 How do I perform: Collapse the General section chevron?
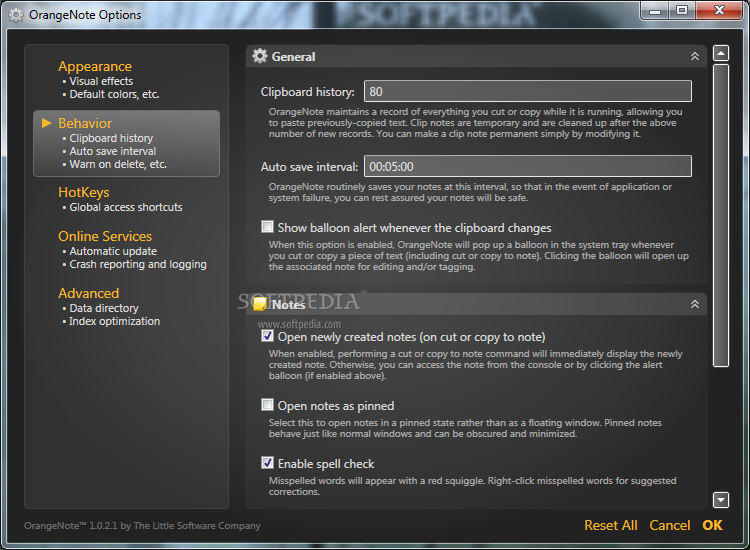[x=695, y=56]
